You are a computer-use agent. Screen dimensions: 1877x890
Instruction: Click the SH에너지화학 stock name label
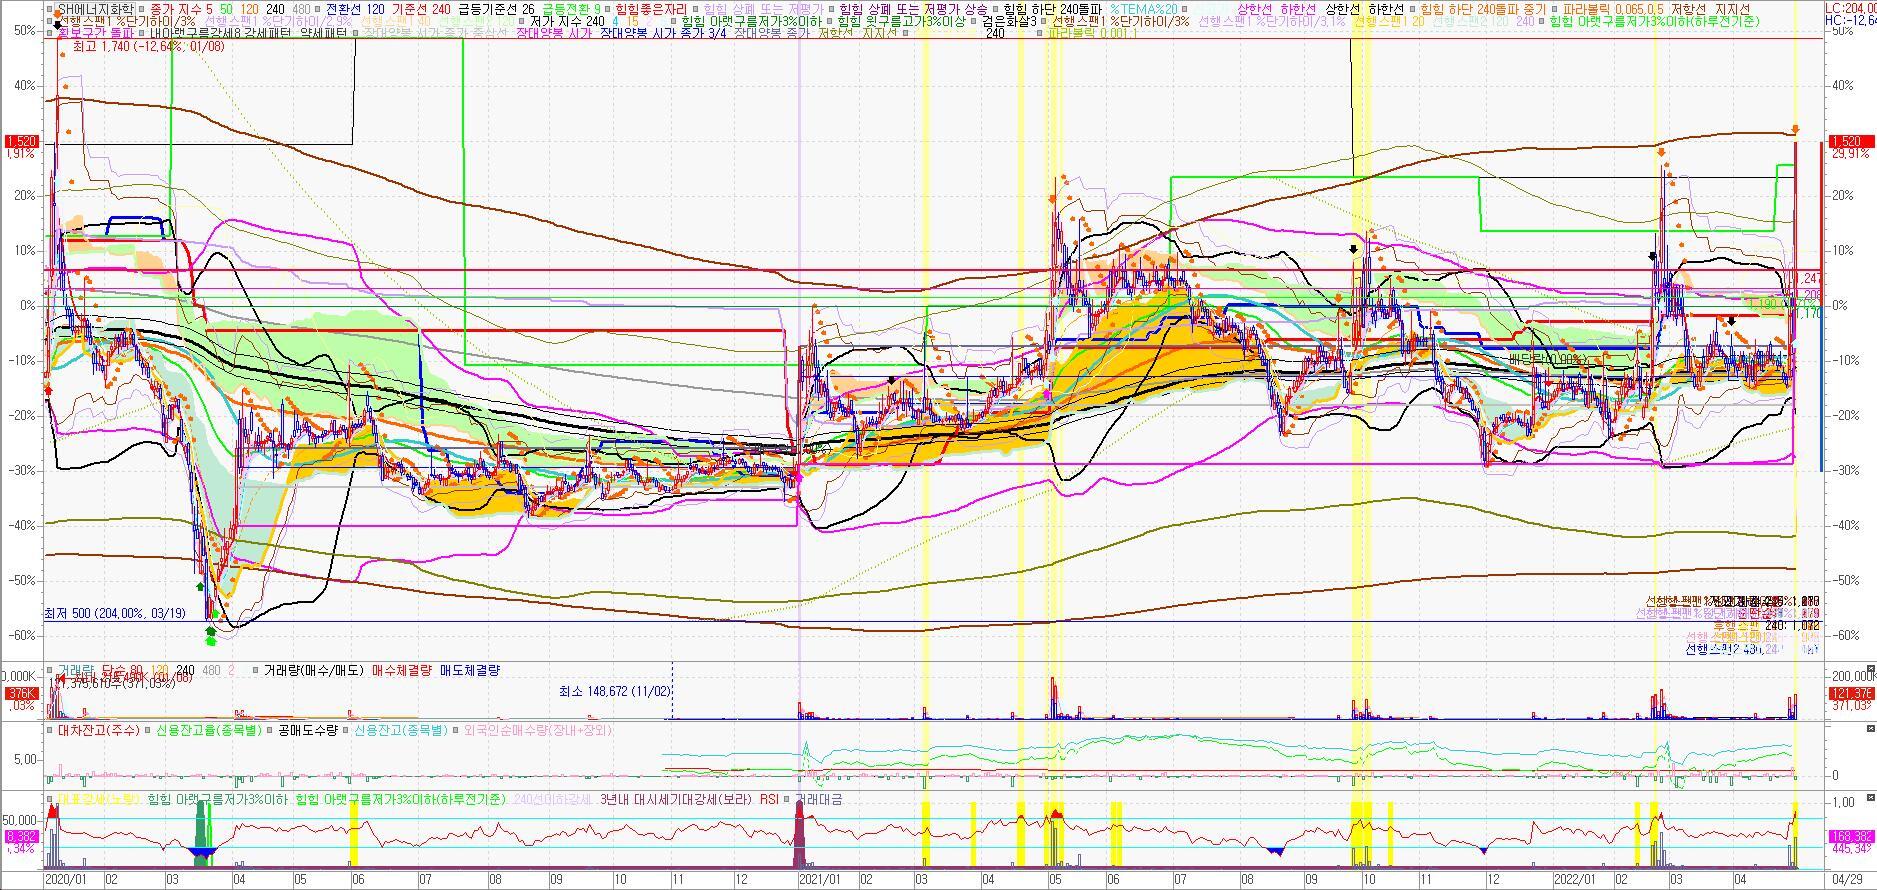click(95, 8)
